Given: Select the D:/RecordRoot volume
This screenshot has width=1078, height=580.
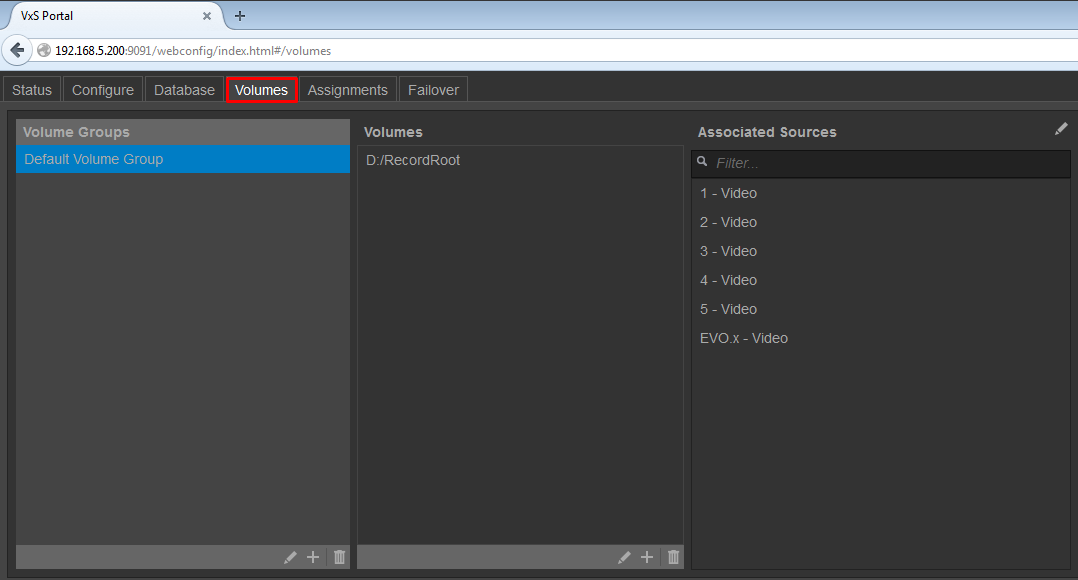Looking at the screenshot, I should 413,159.
